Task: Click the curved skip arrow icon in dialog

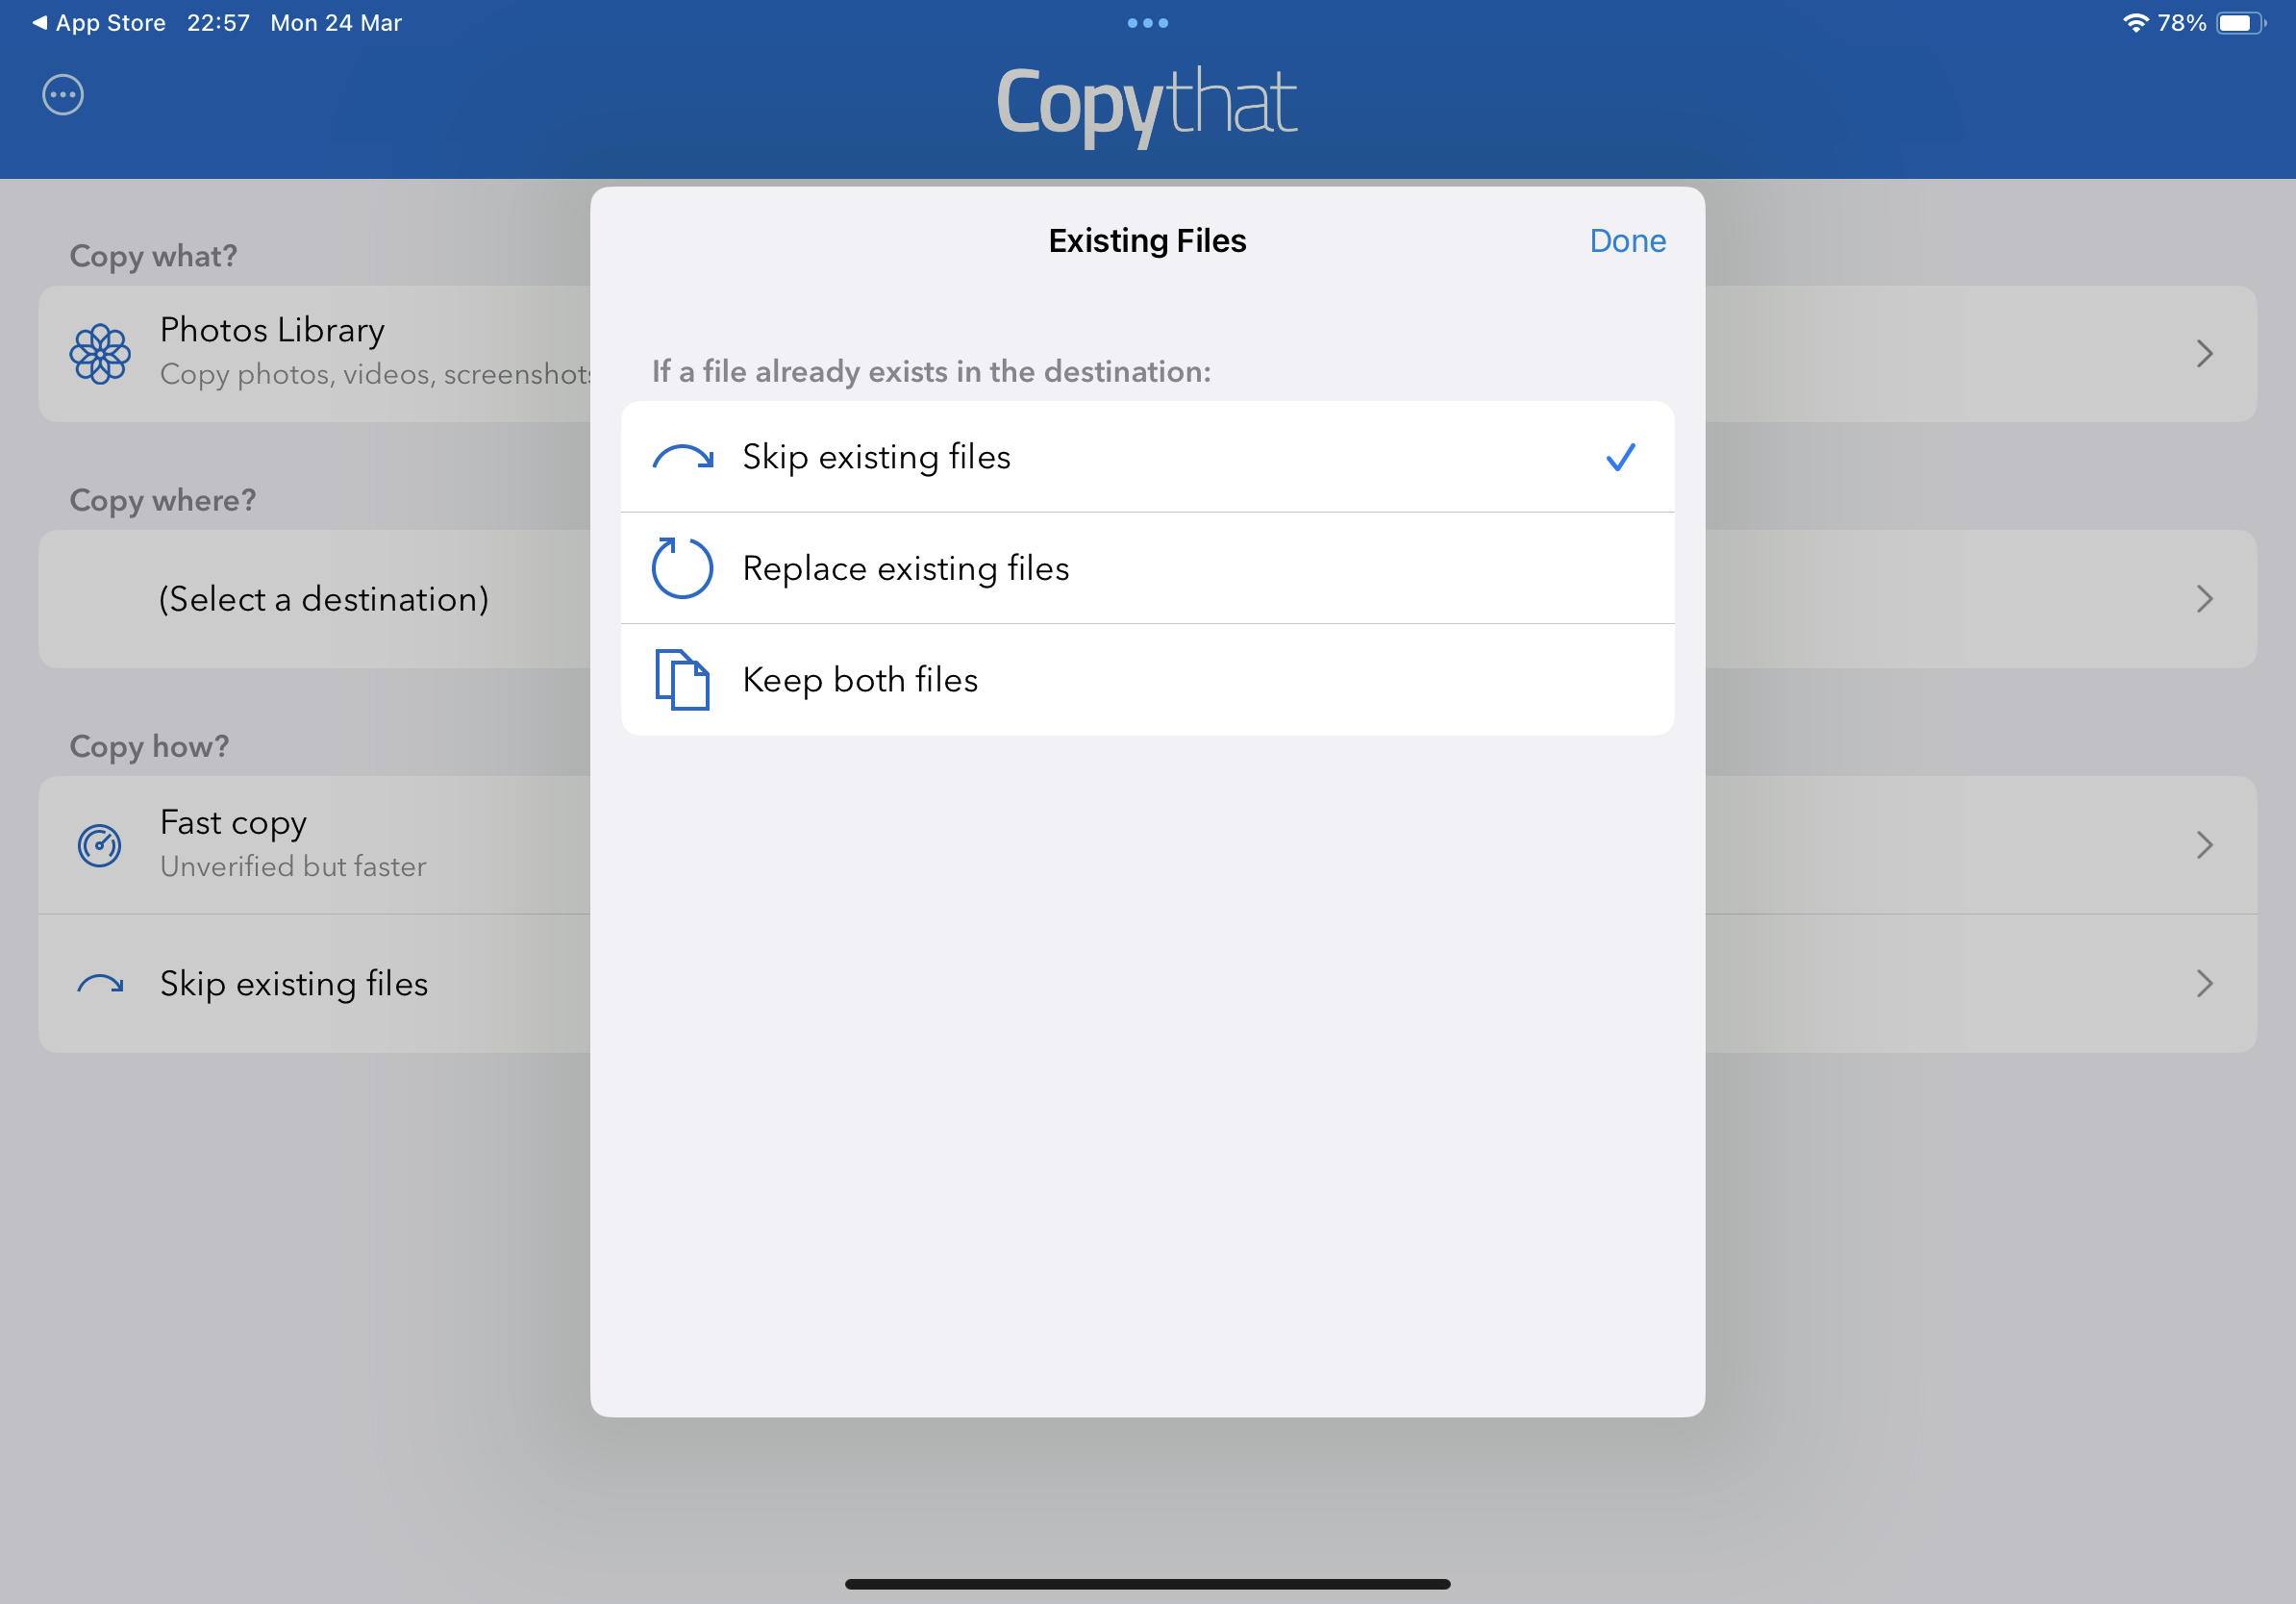Action: [682, 458]
